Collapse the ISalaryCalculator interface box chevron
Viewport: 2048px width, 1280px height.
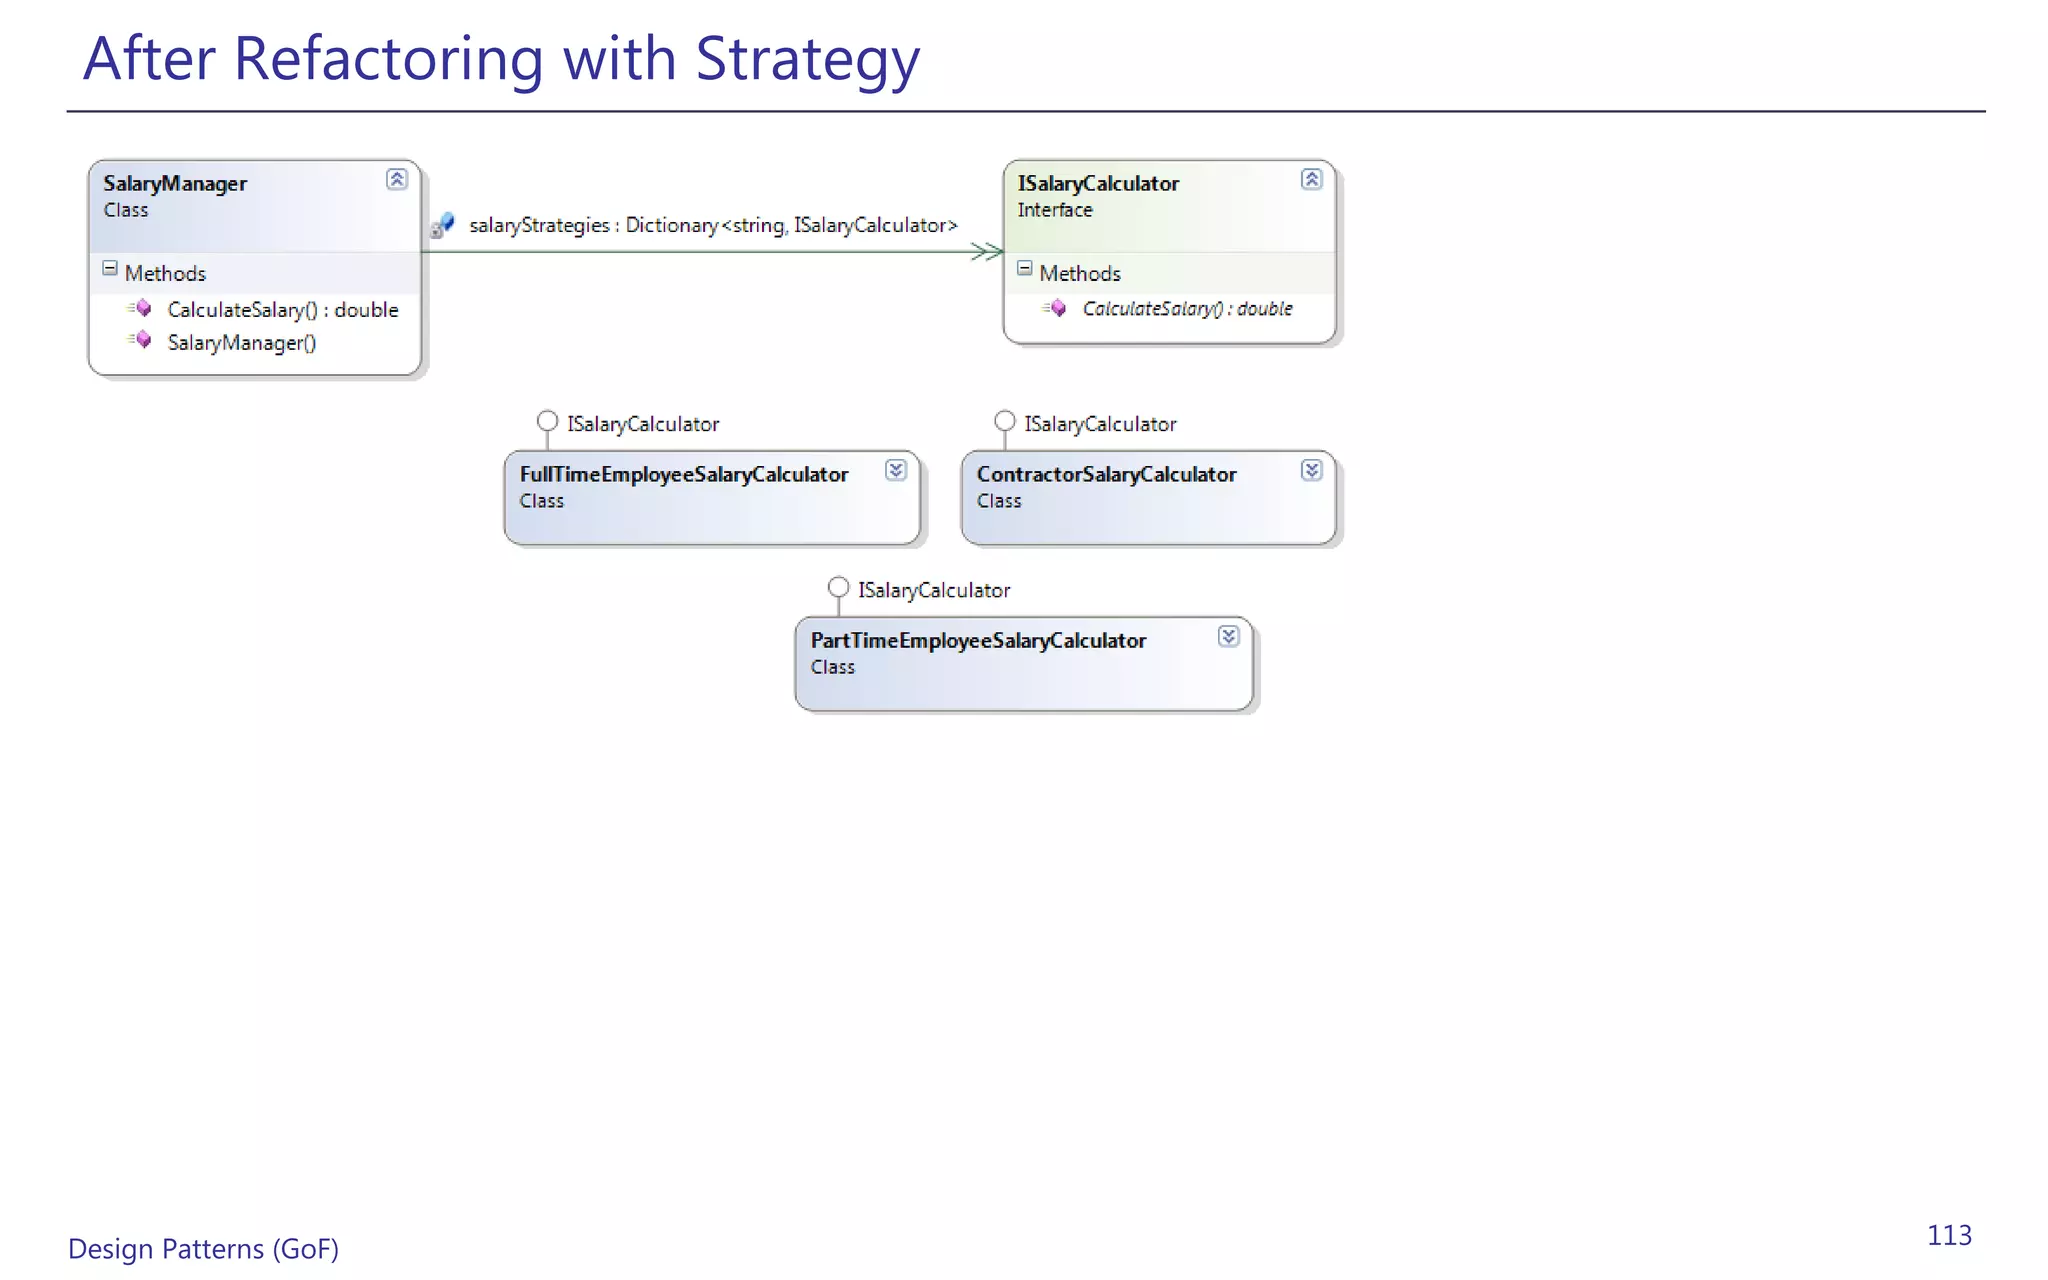pos(1311,180)
